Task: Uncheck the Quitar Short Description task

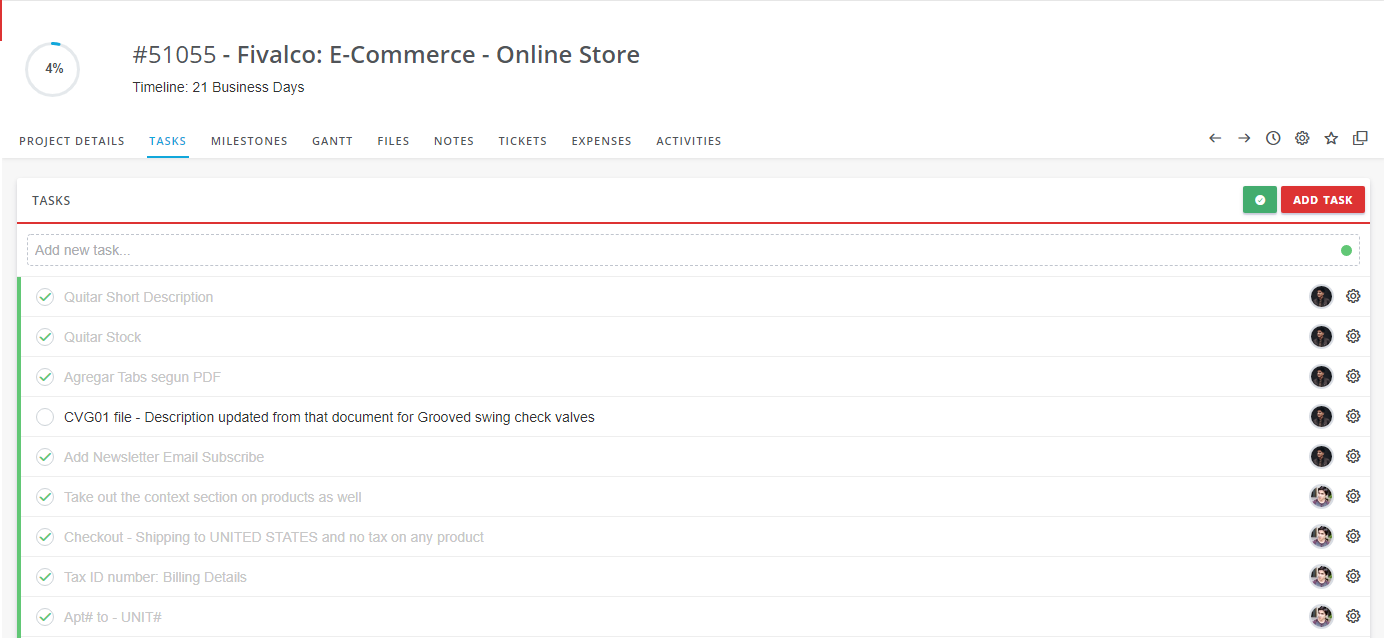Action: (x=45, y=297)
